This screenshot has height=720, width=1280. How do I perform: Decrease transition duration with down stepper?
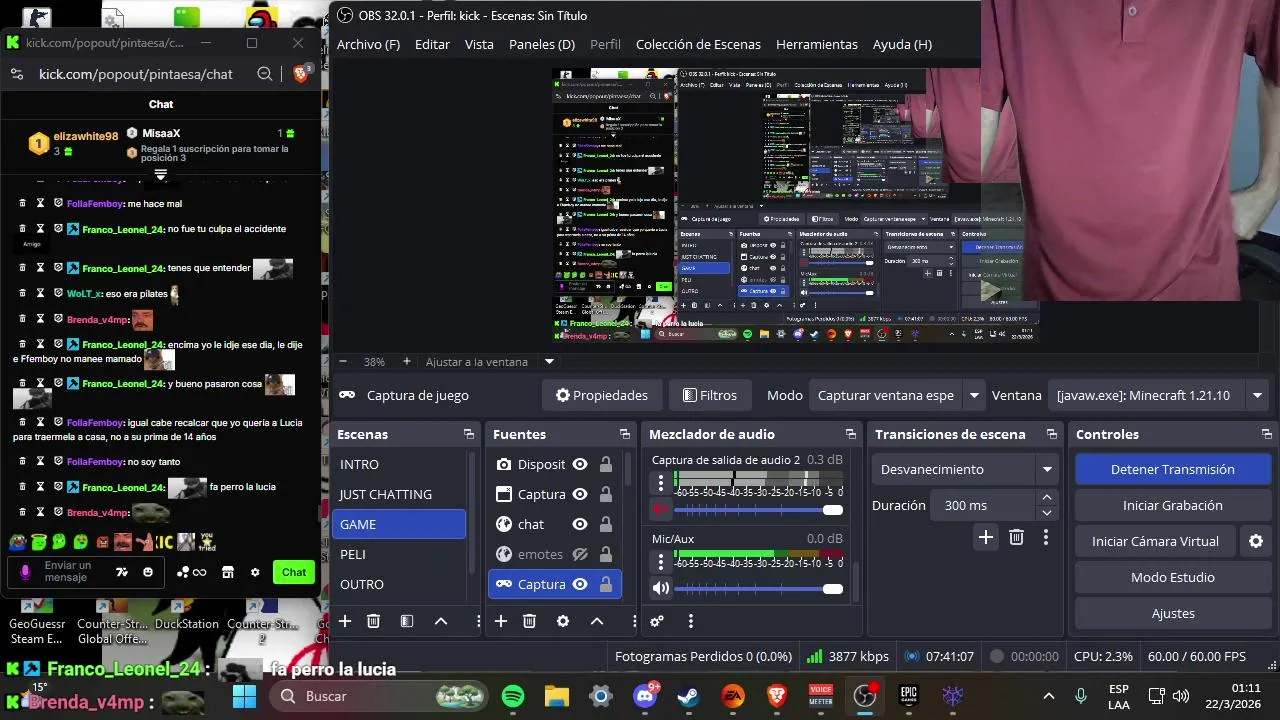[x=1047, y=513]
